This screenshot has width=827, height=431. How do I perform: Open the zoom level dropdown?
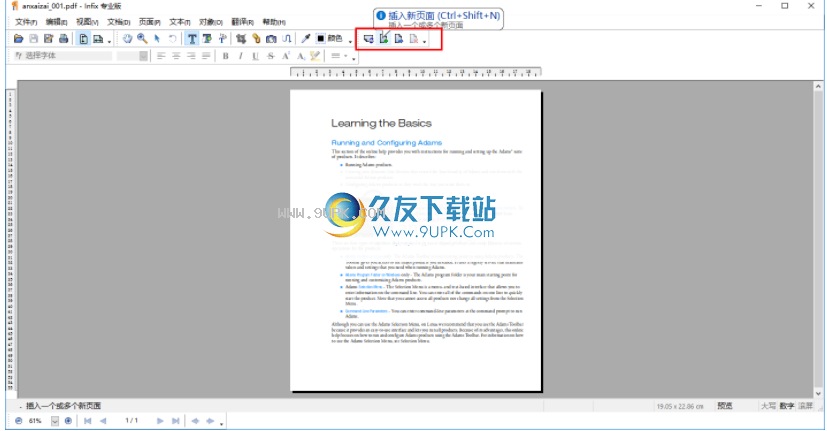[55, 420]
